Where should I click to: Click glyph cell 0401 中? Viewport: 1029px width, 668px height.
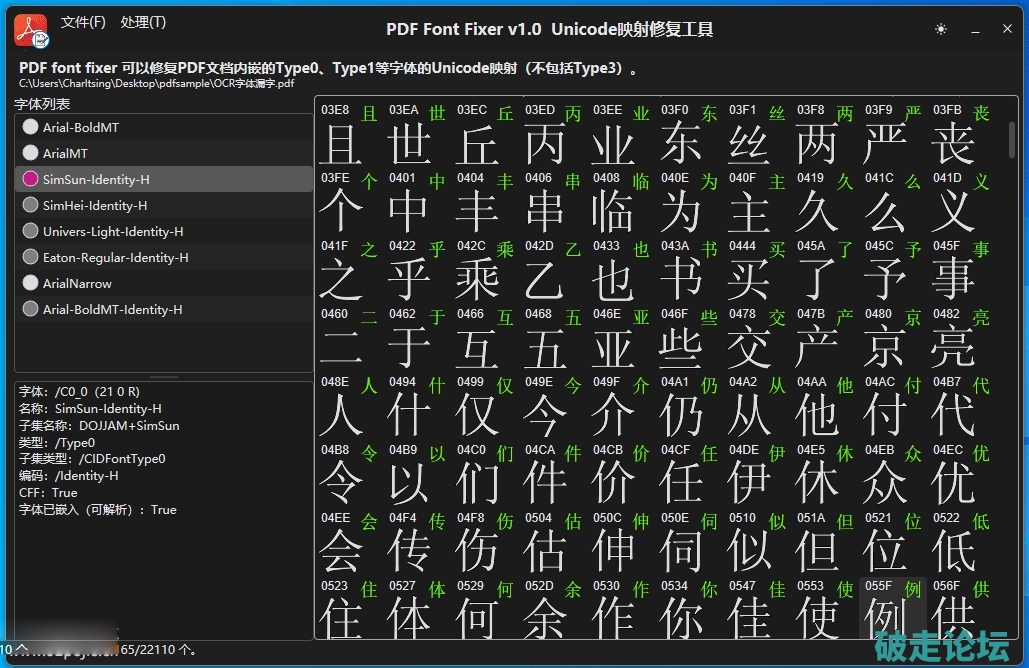tap(418, 201)
